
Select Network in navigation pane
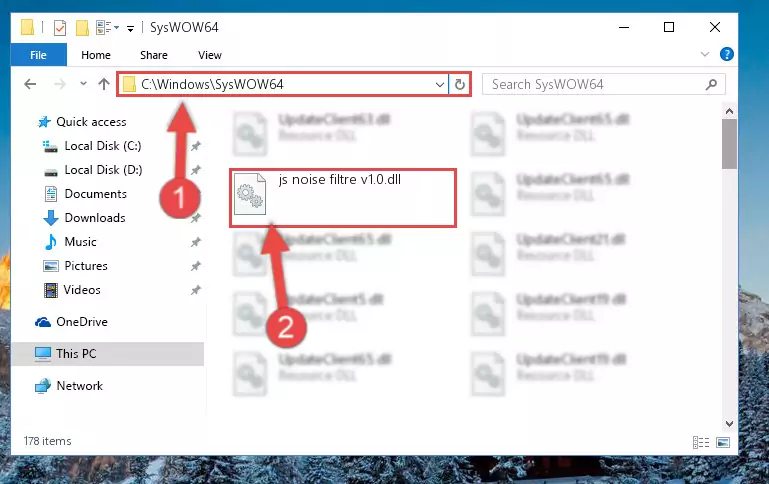pyautogui.click(x=79, y=386)
